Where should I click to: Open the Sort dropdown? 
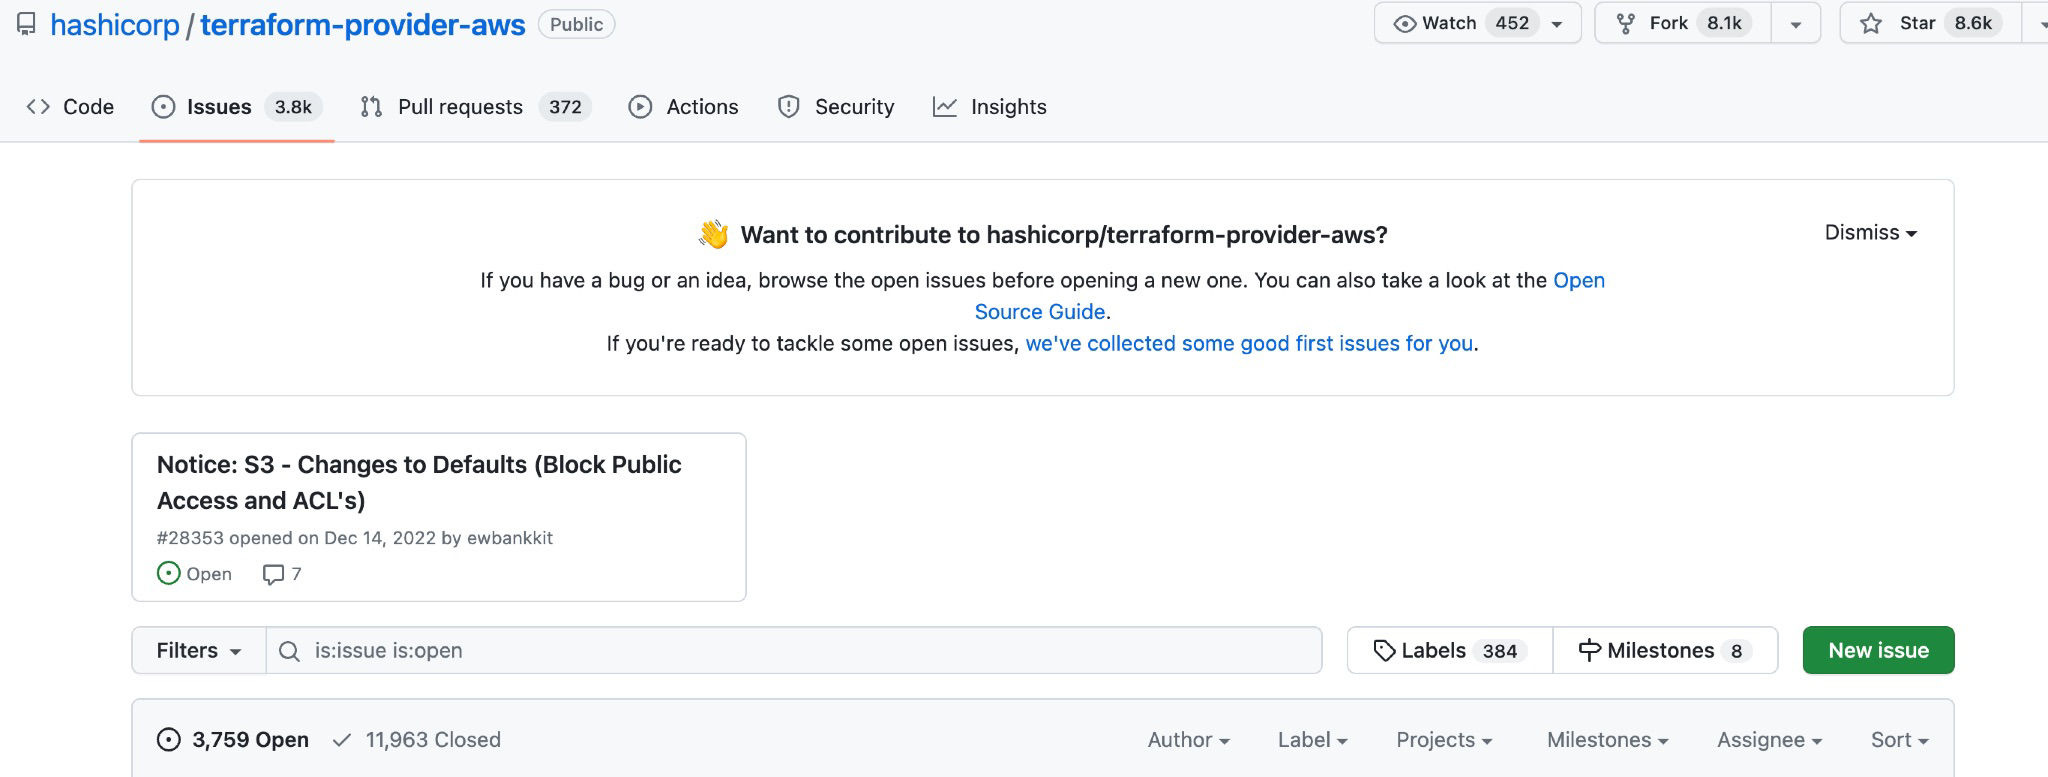pos(1899,740)
